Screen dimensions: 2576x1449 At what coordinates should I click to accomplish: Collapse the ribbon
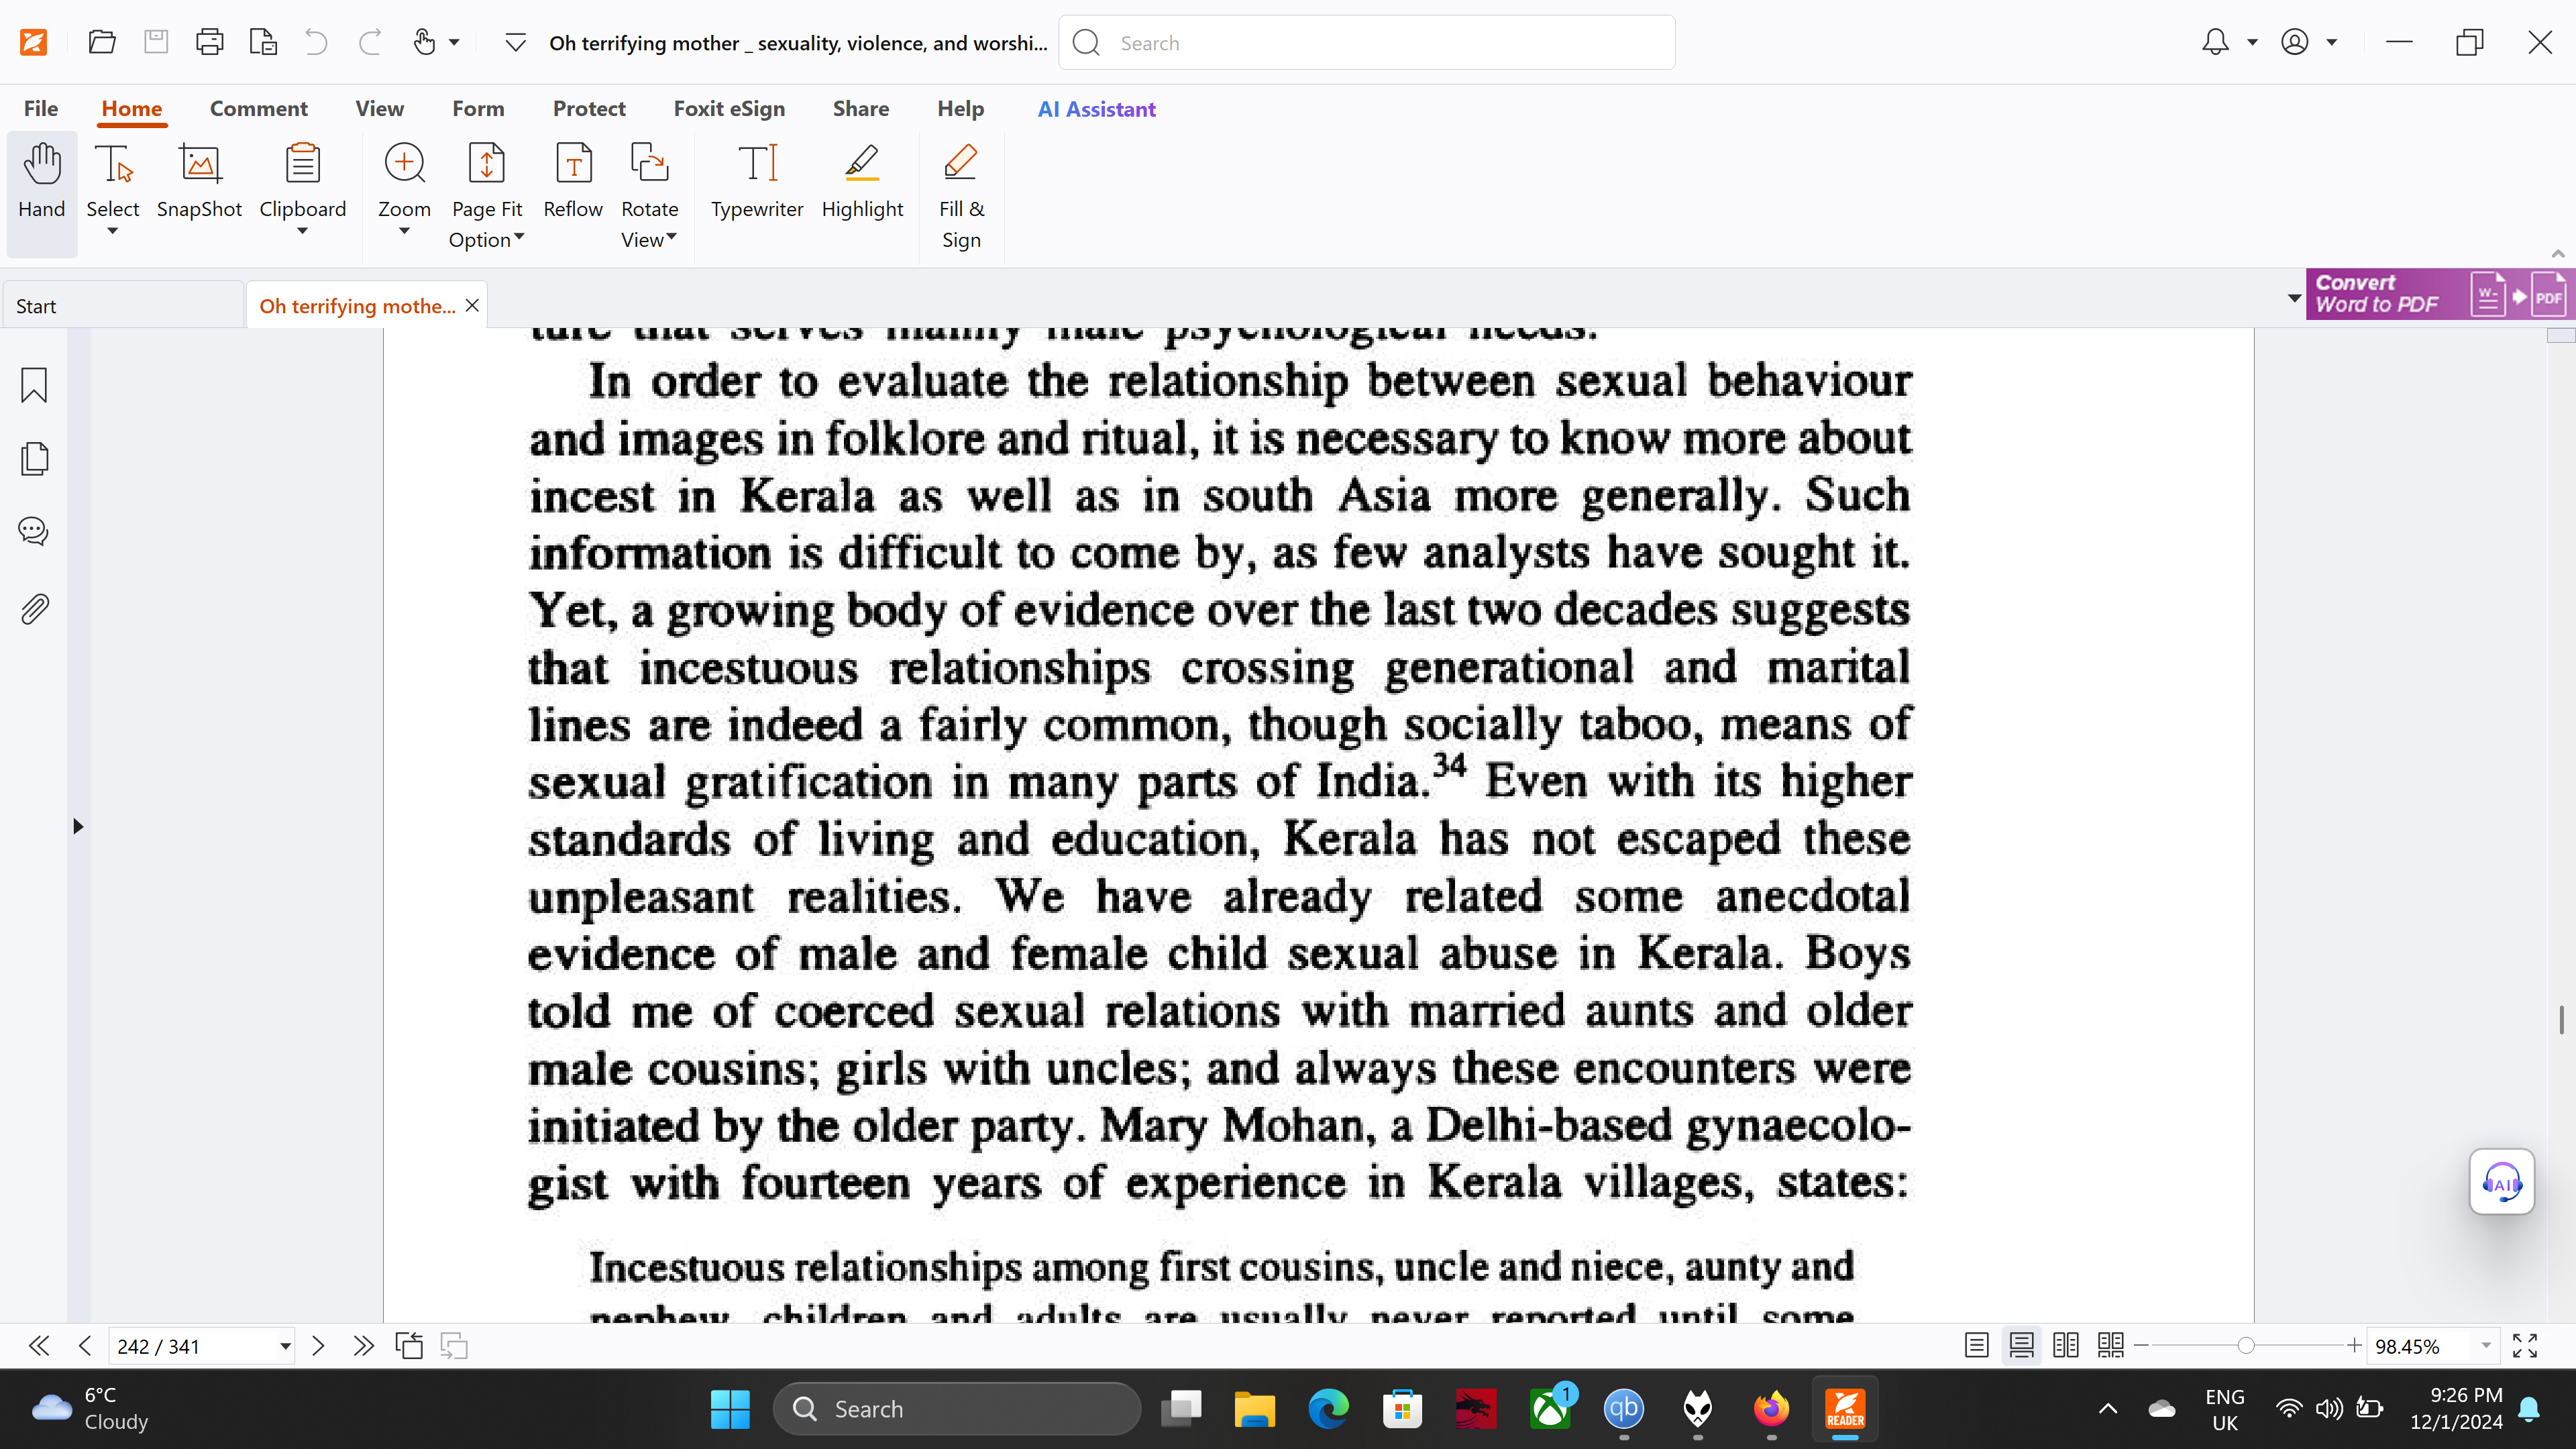2557,254
